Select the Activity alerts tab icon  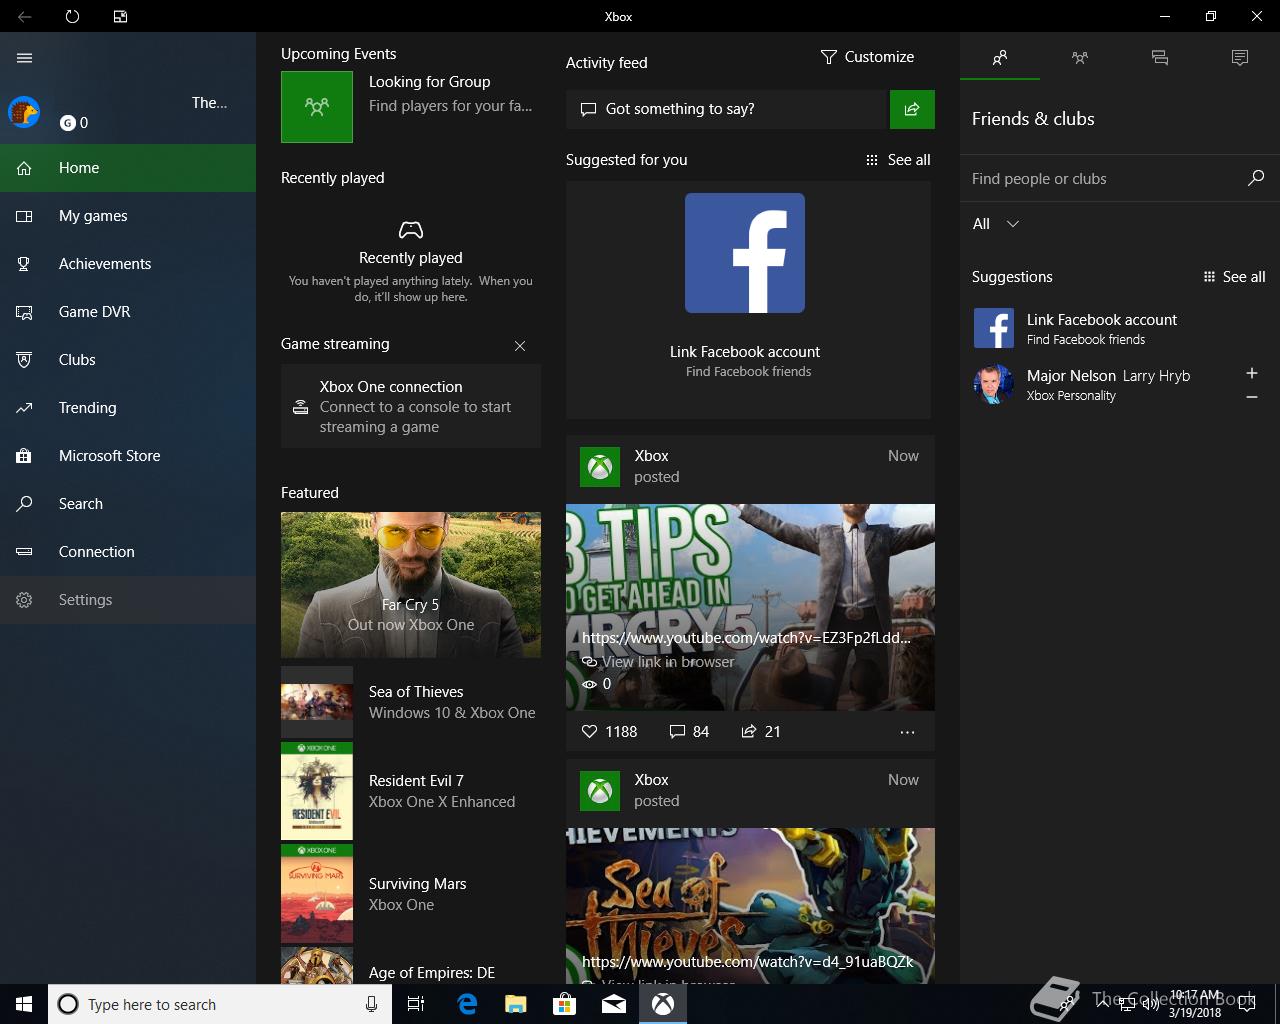[1240, 58]
